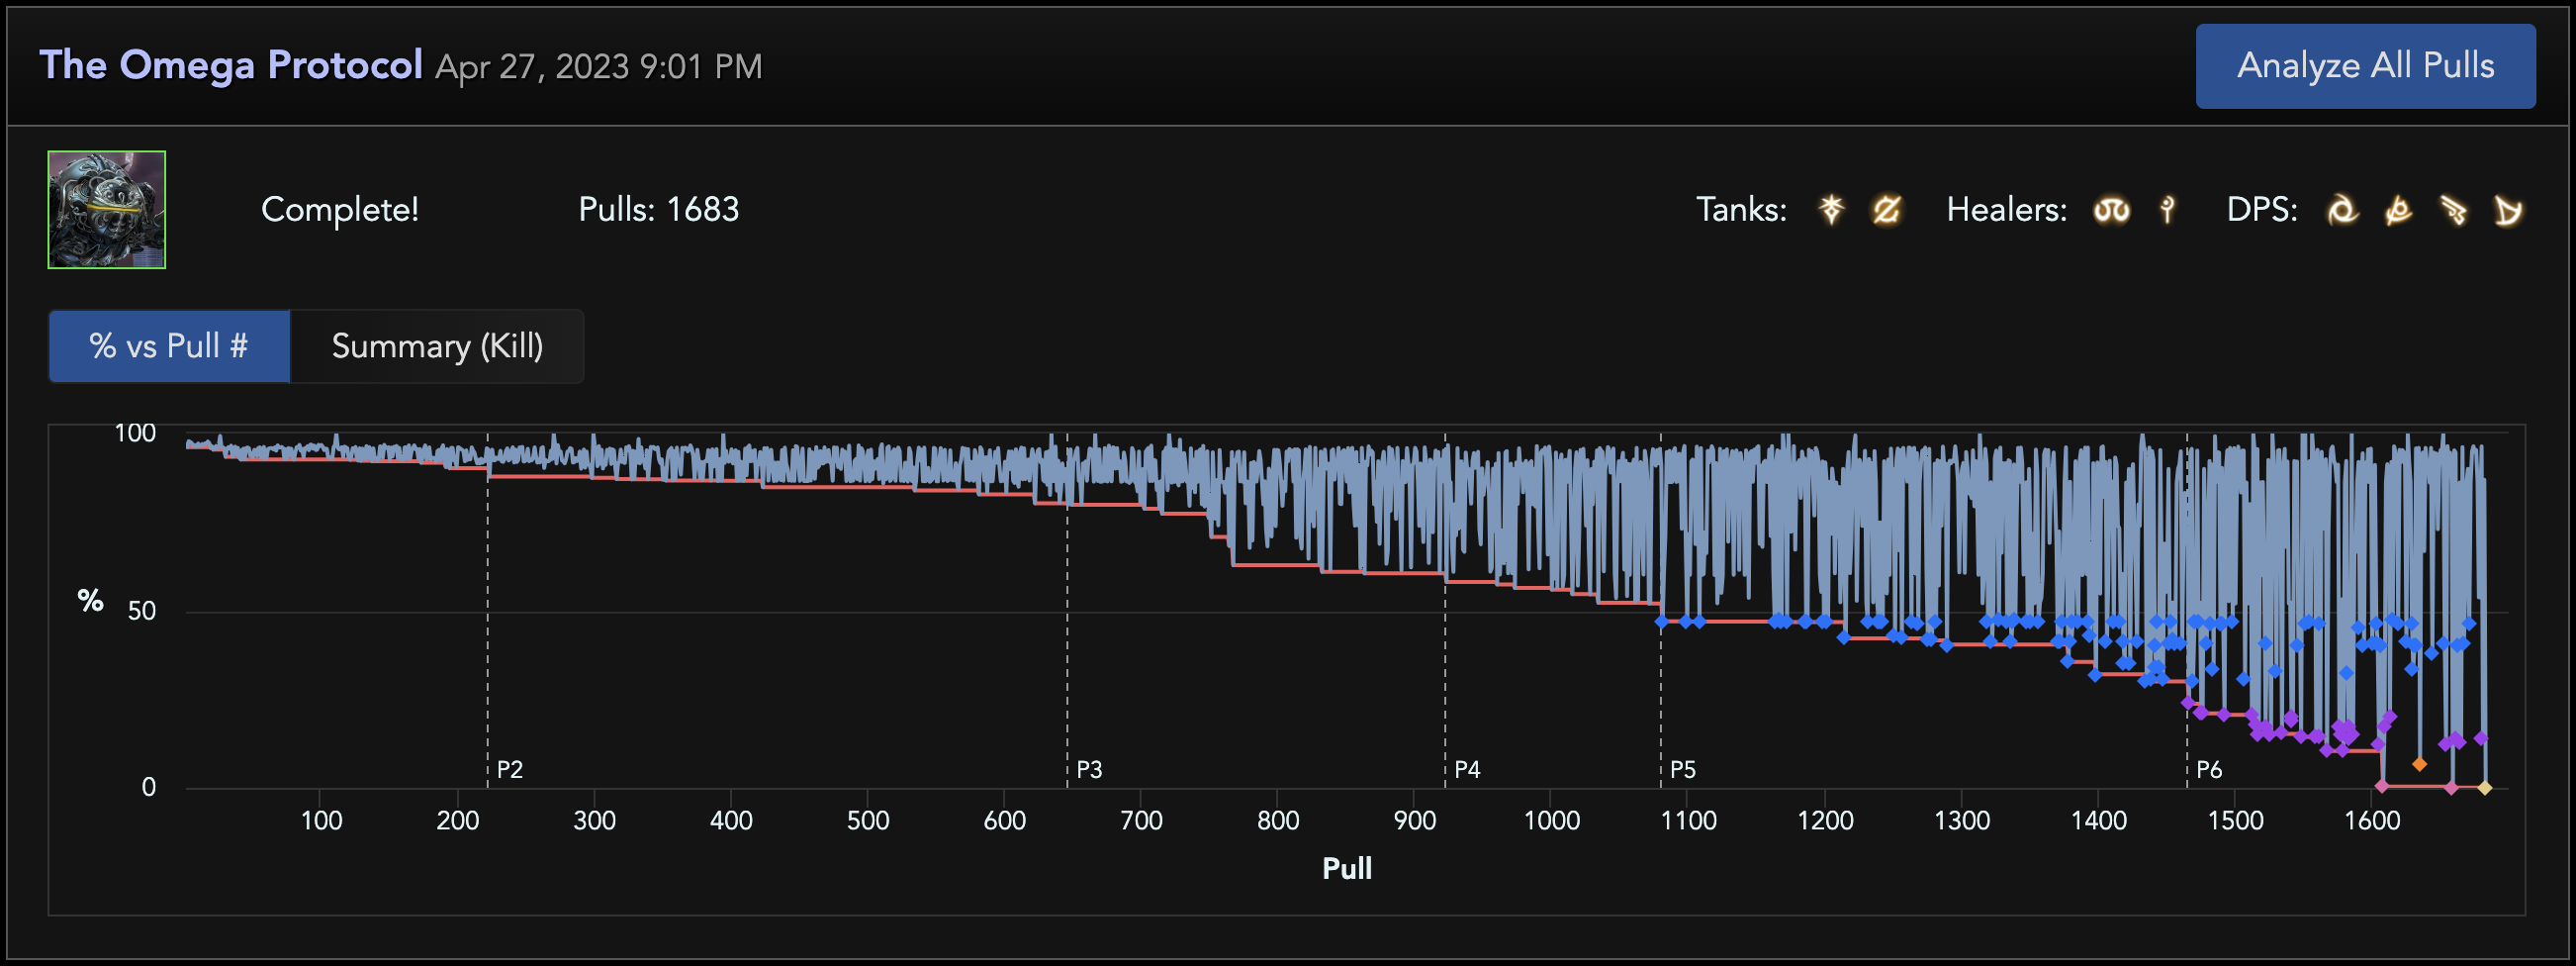
Task: Select the orange diamond marker in P6
Action: (x=2419, y=764)
